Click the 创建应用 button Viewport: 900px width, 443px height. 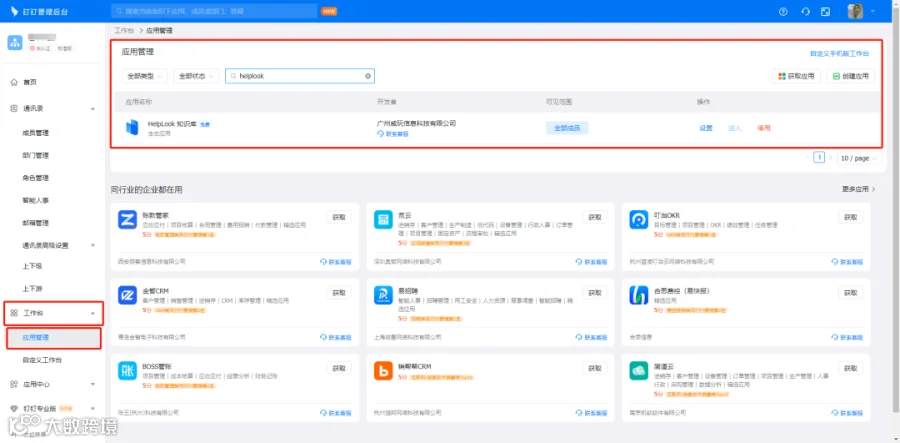pyautogui.click(x=851, y=76)
